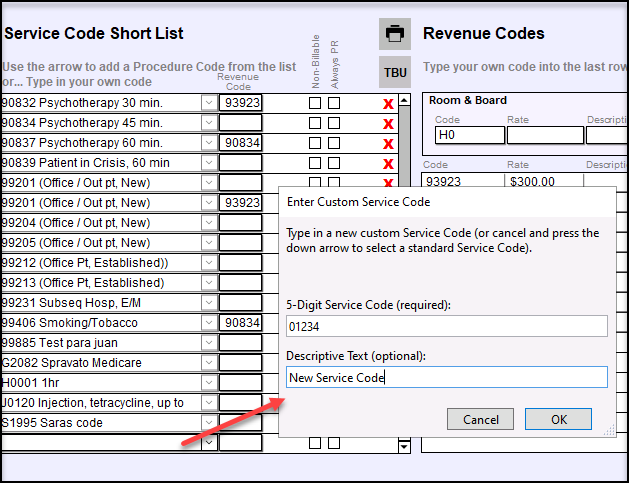Click red X for 90837 Psychotherapy 60 min
The width and height of the screenshot is (629, 483).
tap(388, 144)
